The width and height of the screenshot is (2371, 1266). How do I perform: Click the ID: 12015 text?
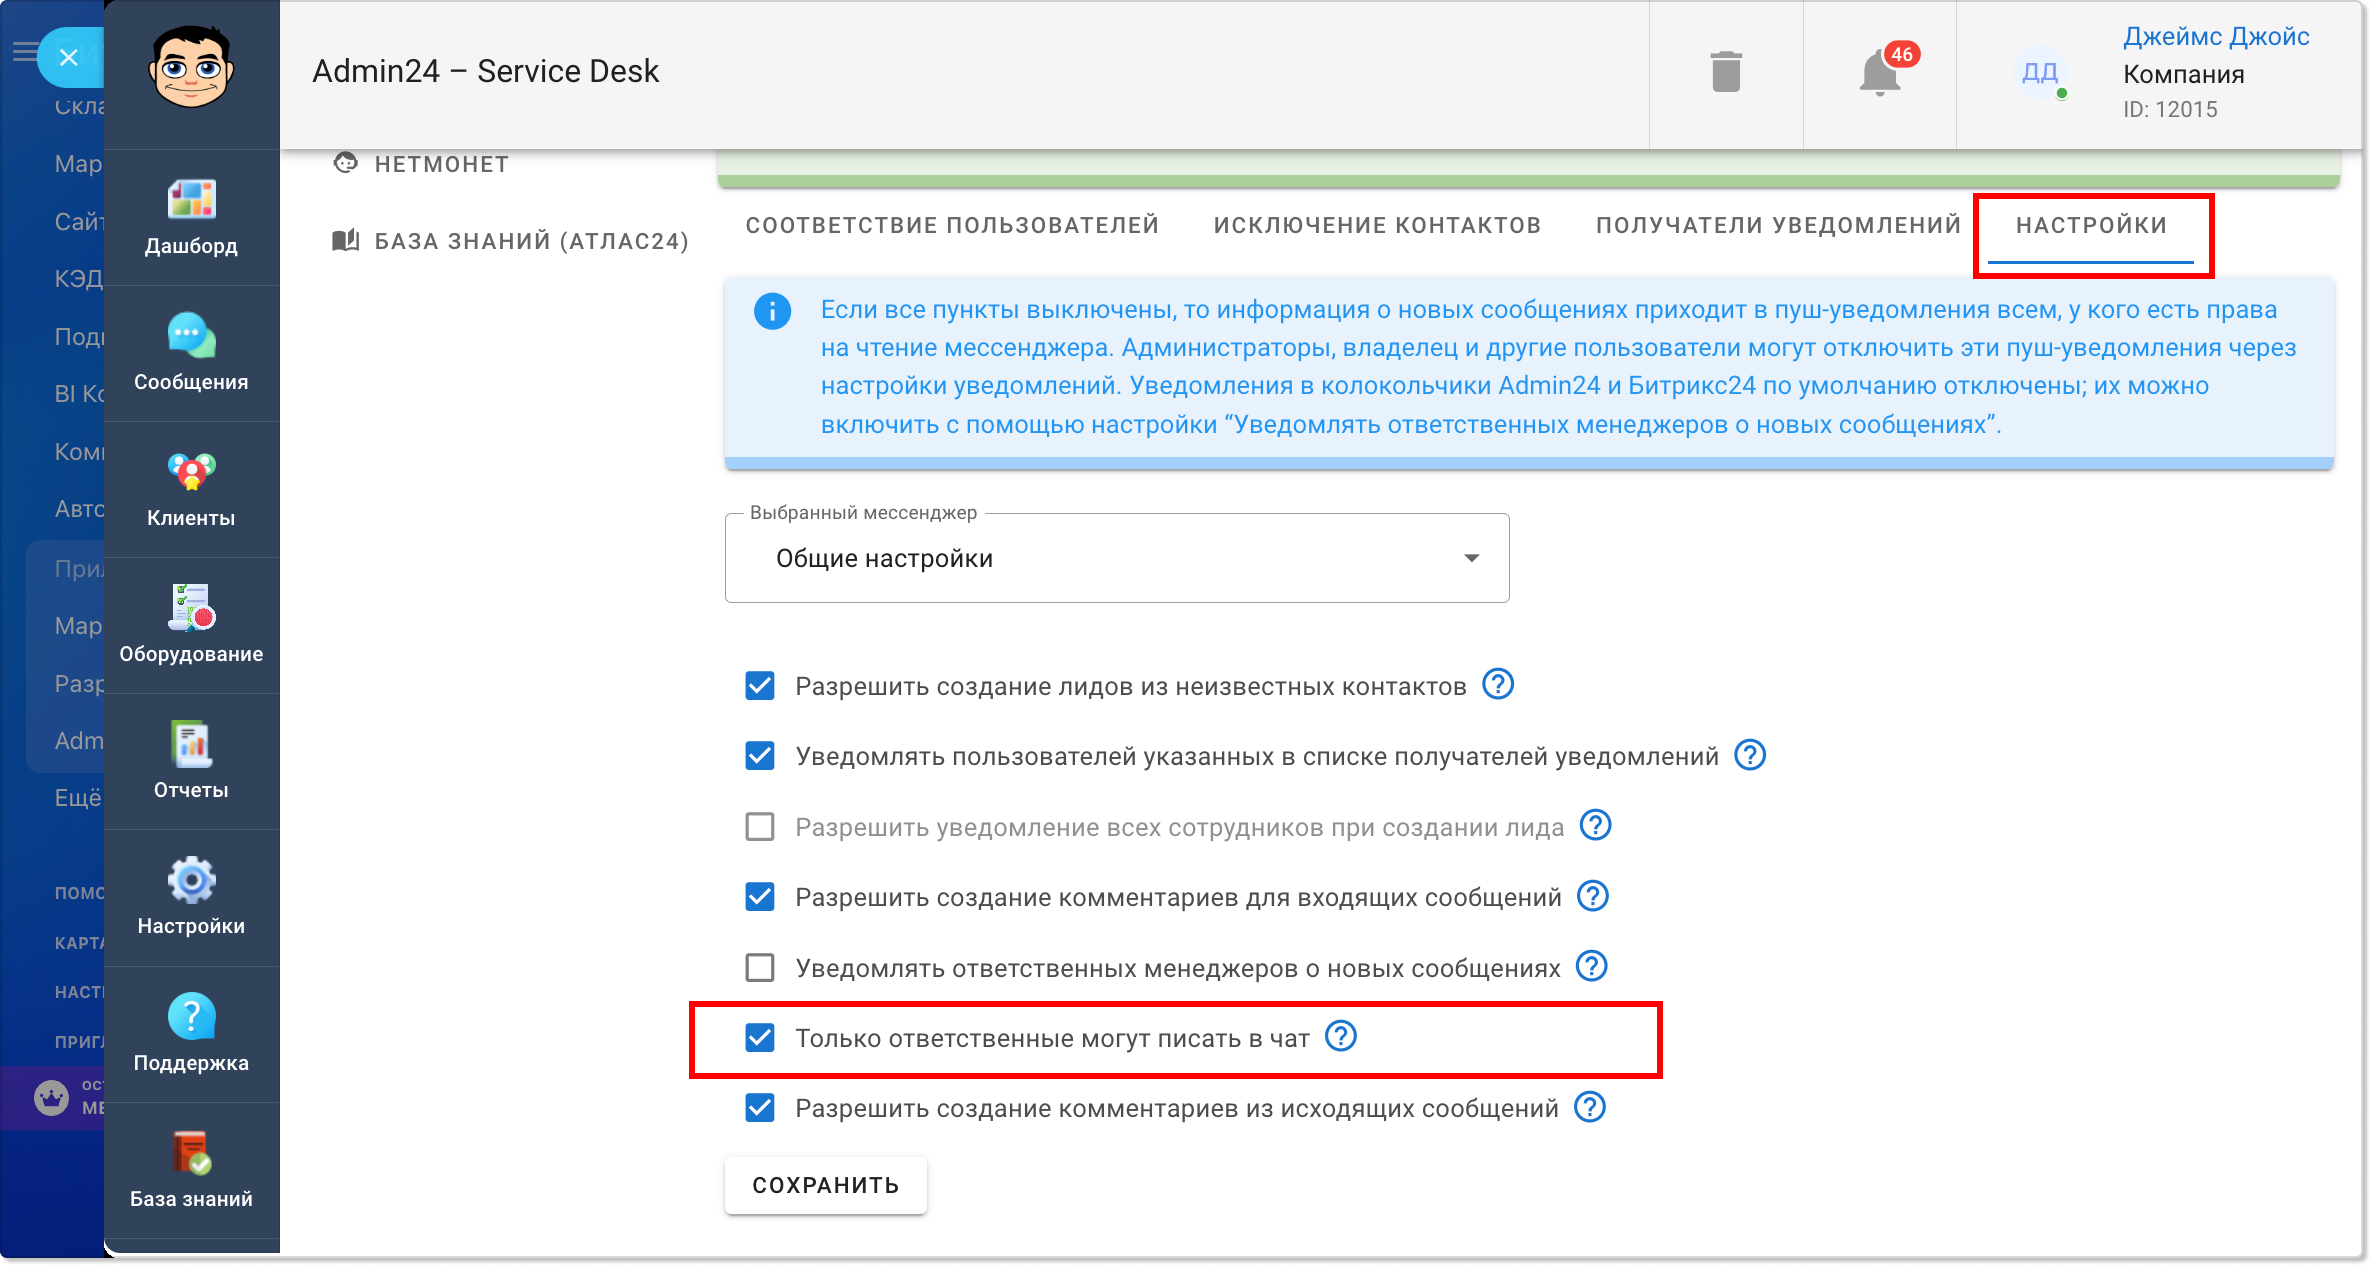2170,110
